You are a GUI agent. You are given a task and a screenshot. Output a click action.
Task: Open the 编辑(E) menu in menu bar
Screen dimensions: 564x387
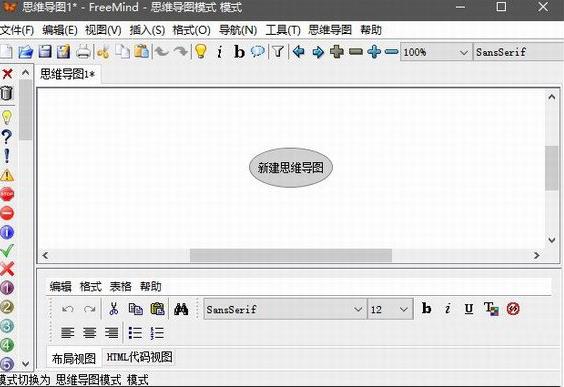tap(59, 30)
